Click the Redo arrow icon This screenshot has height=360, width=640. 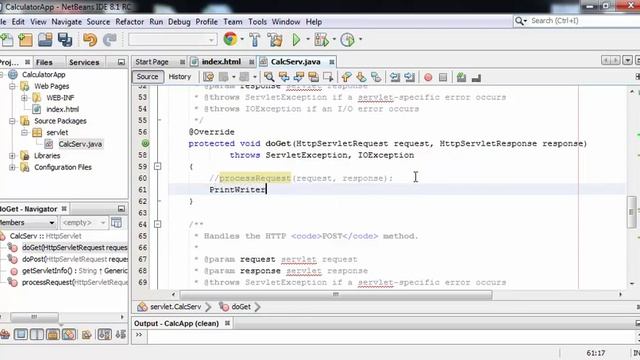point(109,40)
